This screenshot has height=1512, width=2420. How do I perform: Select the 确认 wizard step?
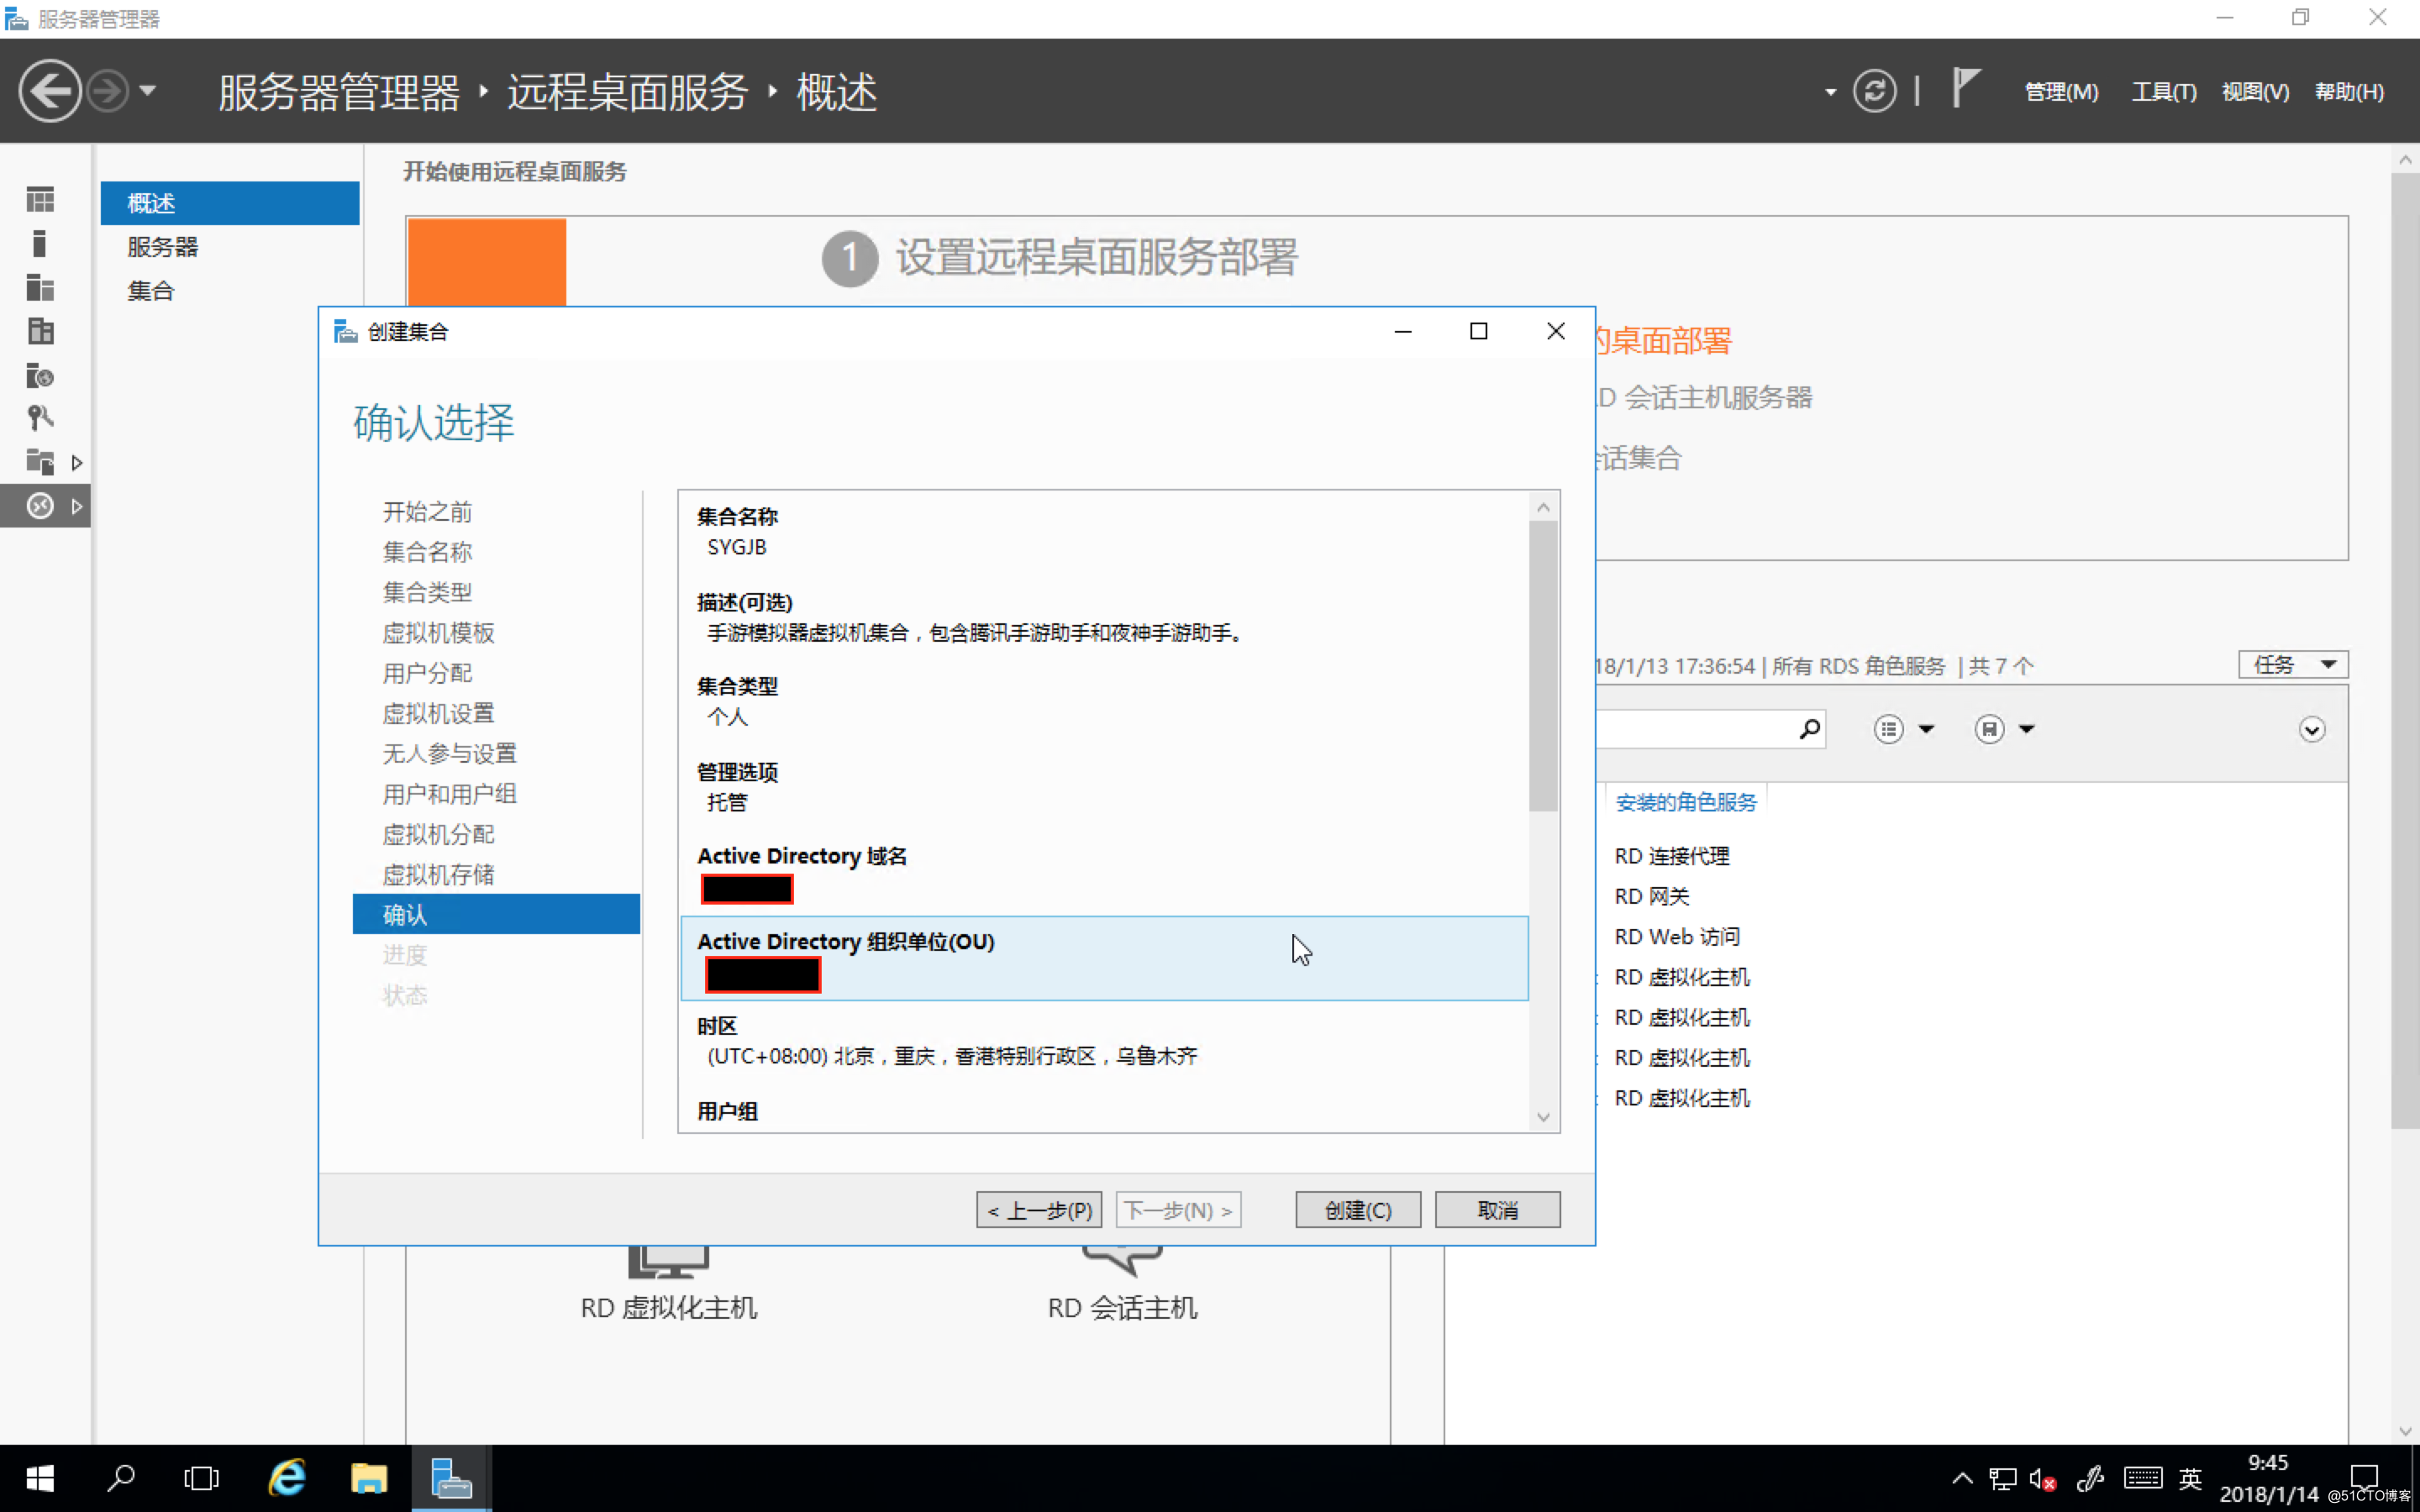pyautogui.click(x=496, y=914)
